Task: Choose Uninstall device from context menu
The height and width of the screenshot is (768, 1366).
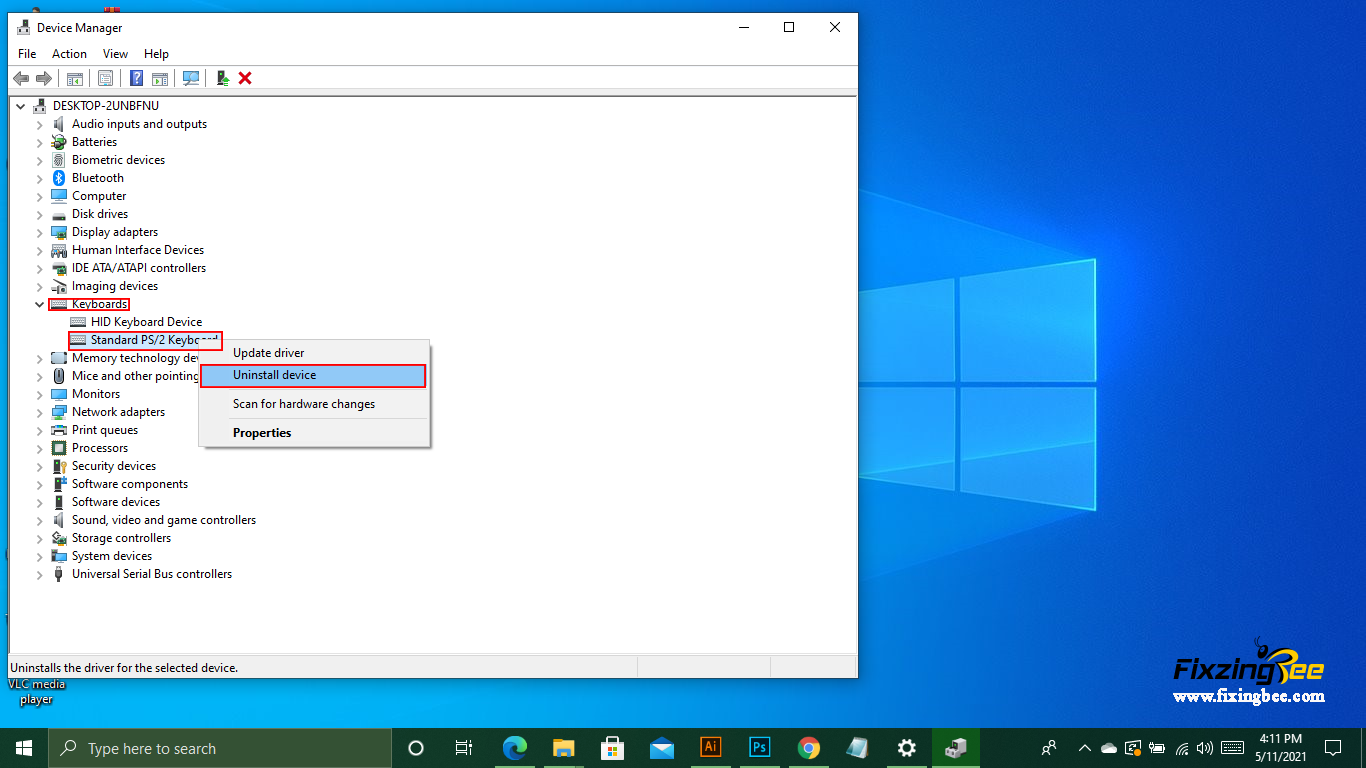Action: click(x=313, y=375)
